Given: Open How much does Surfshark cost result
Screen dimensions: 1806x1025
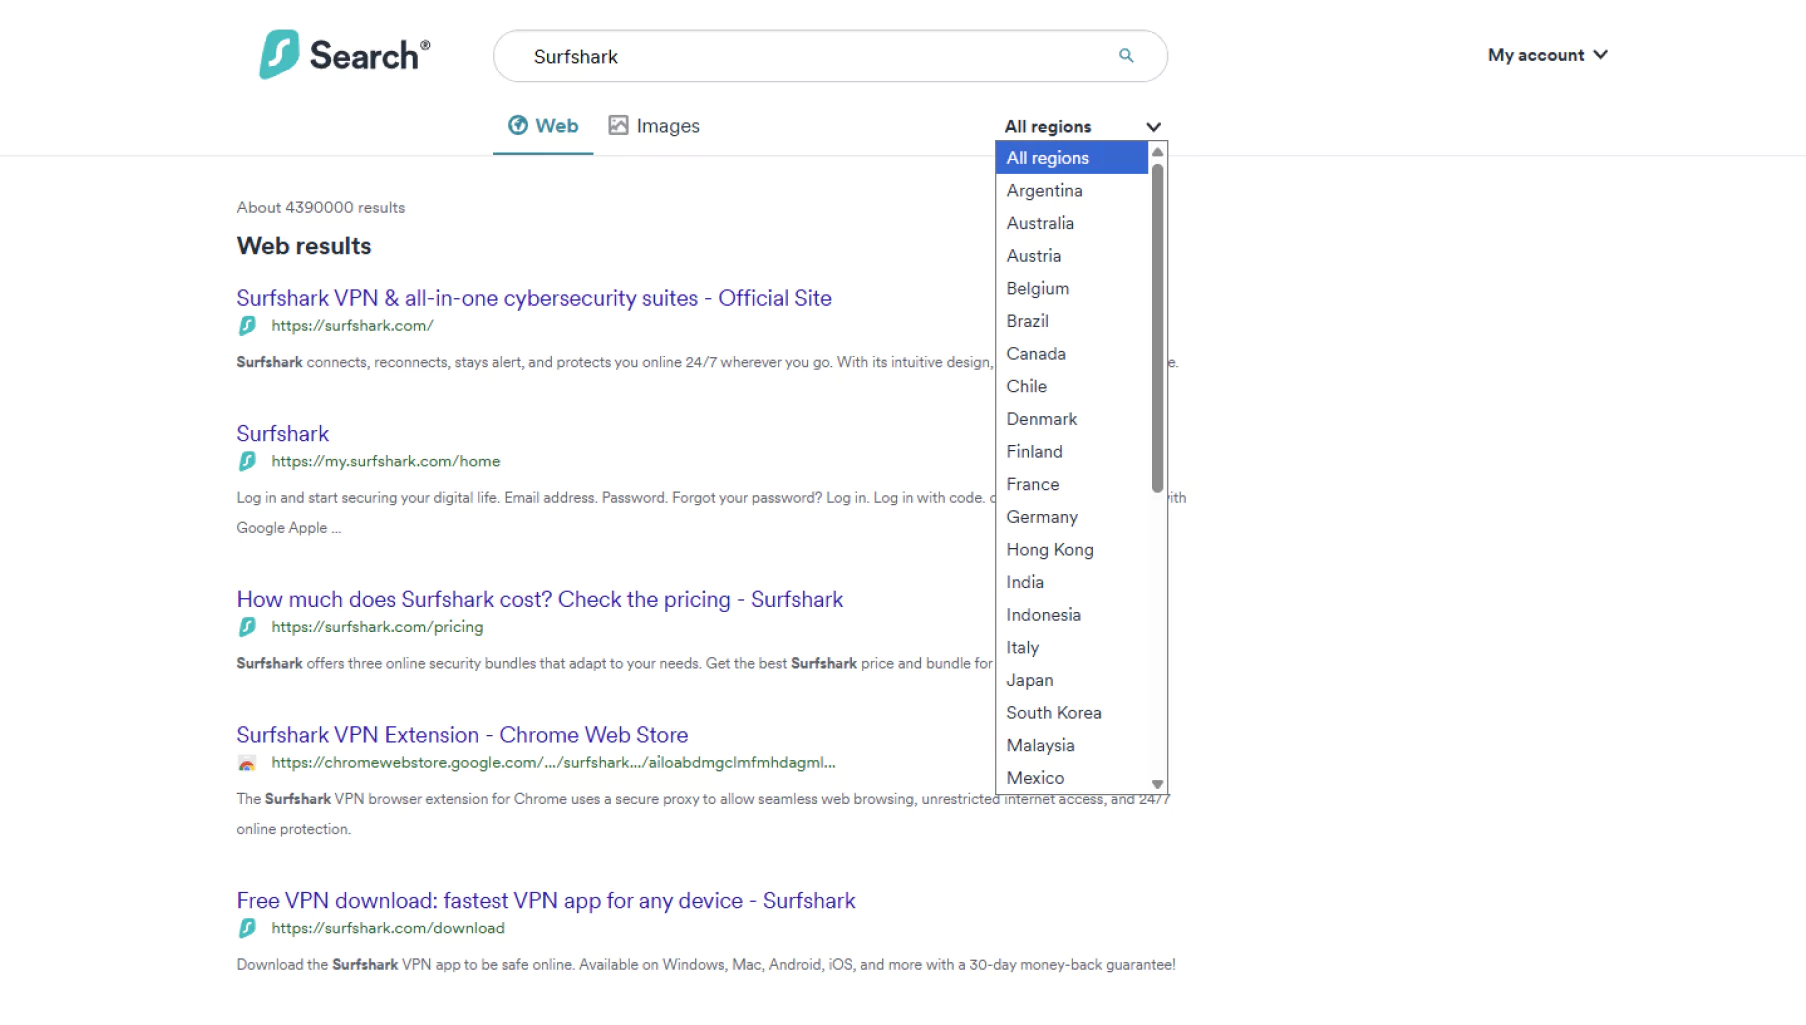Looking at the screenshot, I should coord(540,599).
